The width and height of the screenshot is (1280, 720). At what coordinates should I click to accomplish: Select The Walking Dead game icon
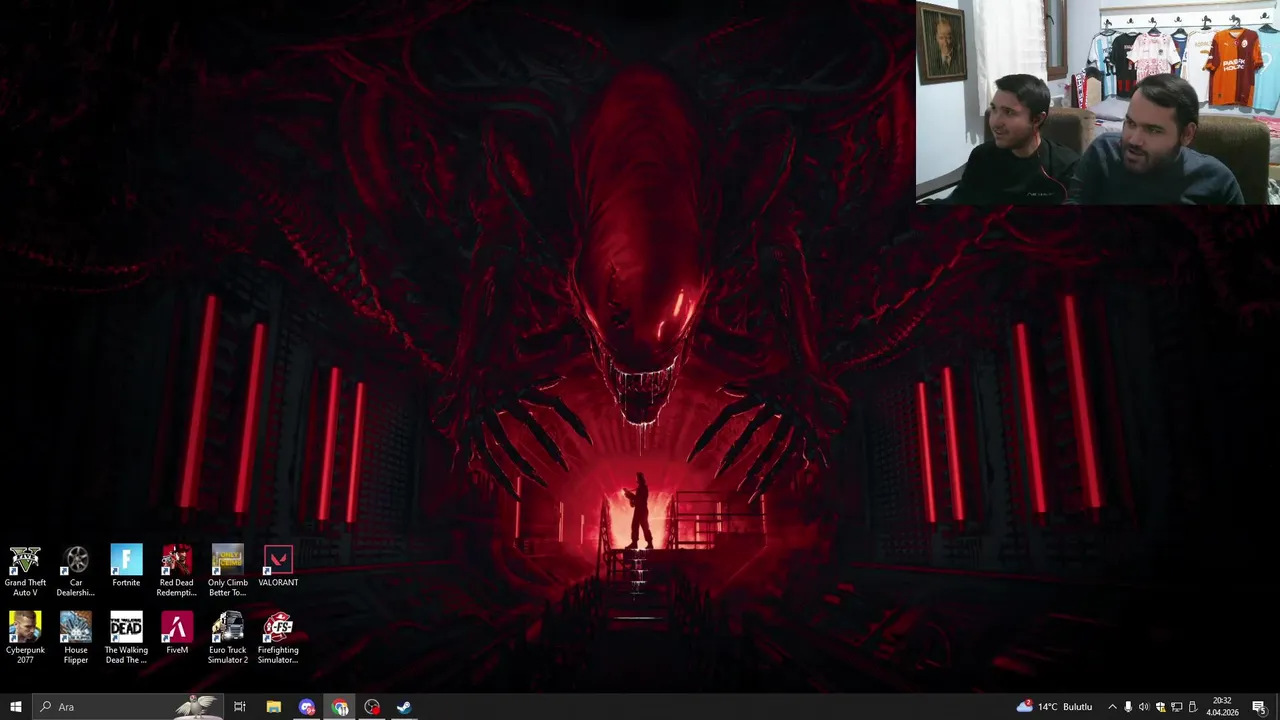click(x=126, y=638)
